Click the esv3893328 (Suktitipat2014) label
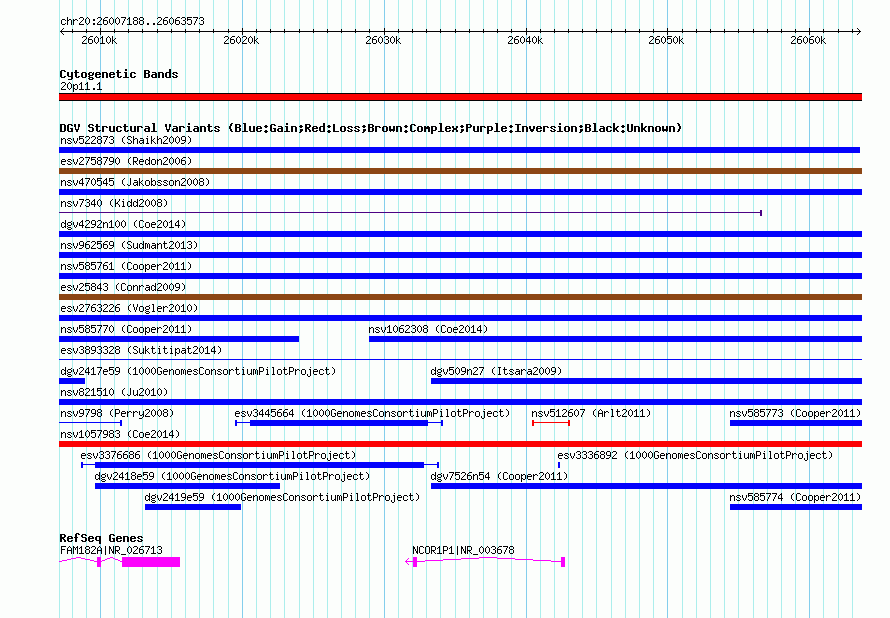 141,350
